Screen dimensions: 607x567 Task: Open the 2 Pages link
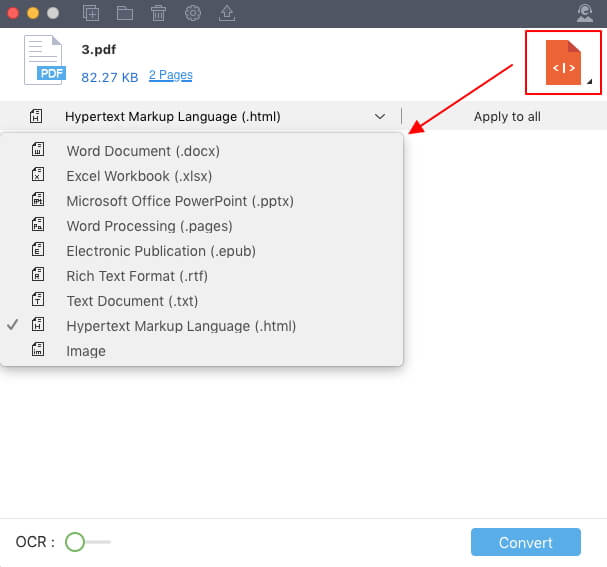(170, 75)
